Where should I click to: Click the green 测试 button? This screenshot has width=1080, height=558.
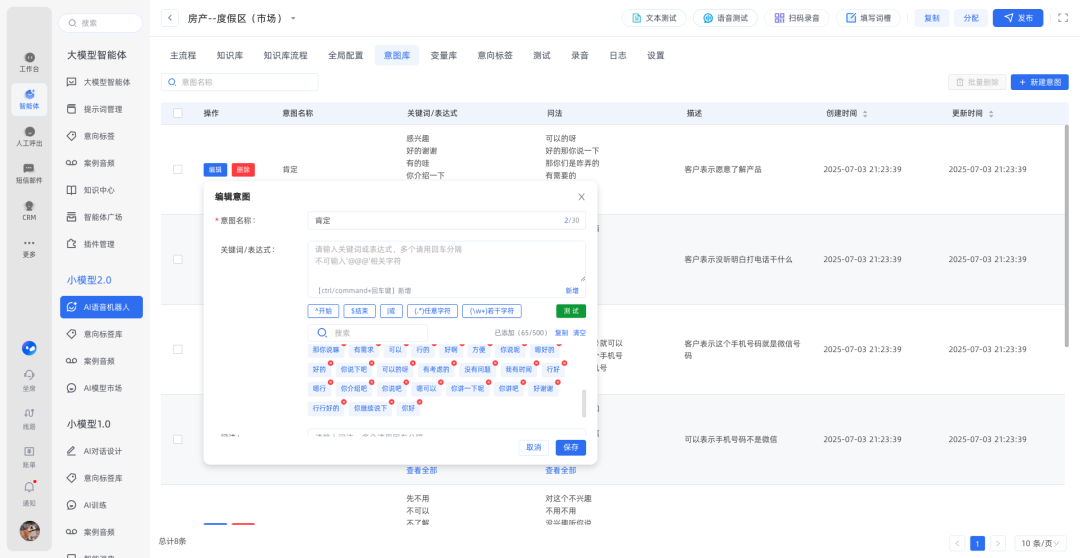[571, 311]
